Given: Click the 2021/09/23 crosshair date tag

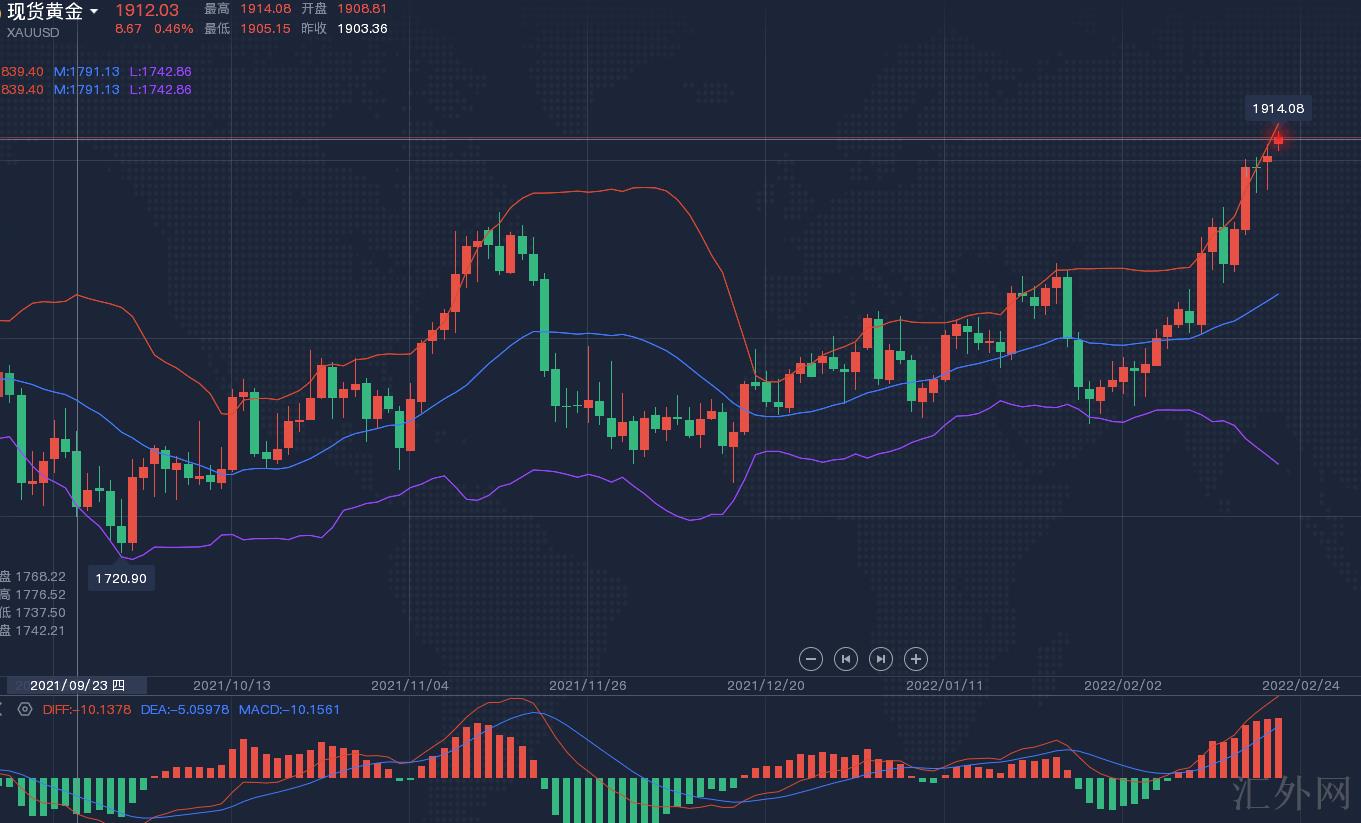Looking at the screenshot, I should tap(77, 685).
